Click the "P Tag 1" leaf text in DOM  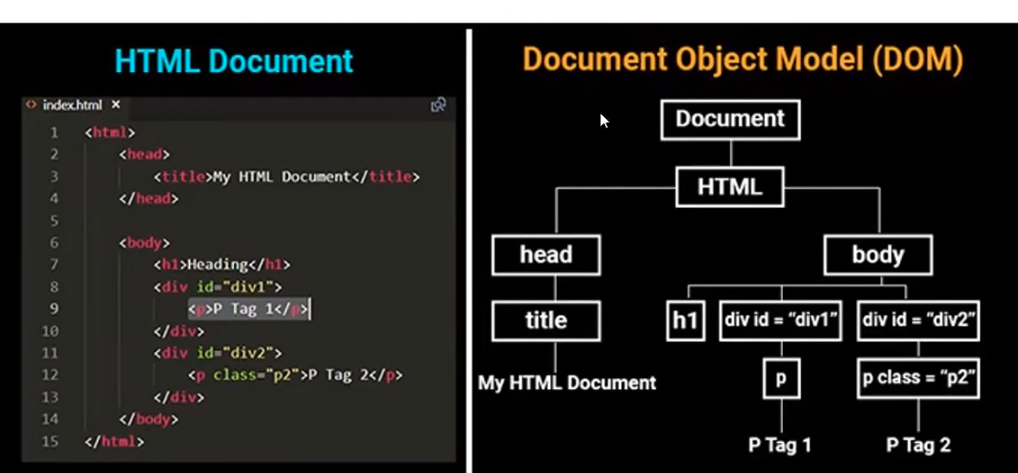click(780, 445)
